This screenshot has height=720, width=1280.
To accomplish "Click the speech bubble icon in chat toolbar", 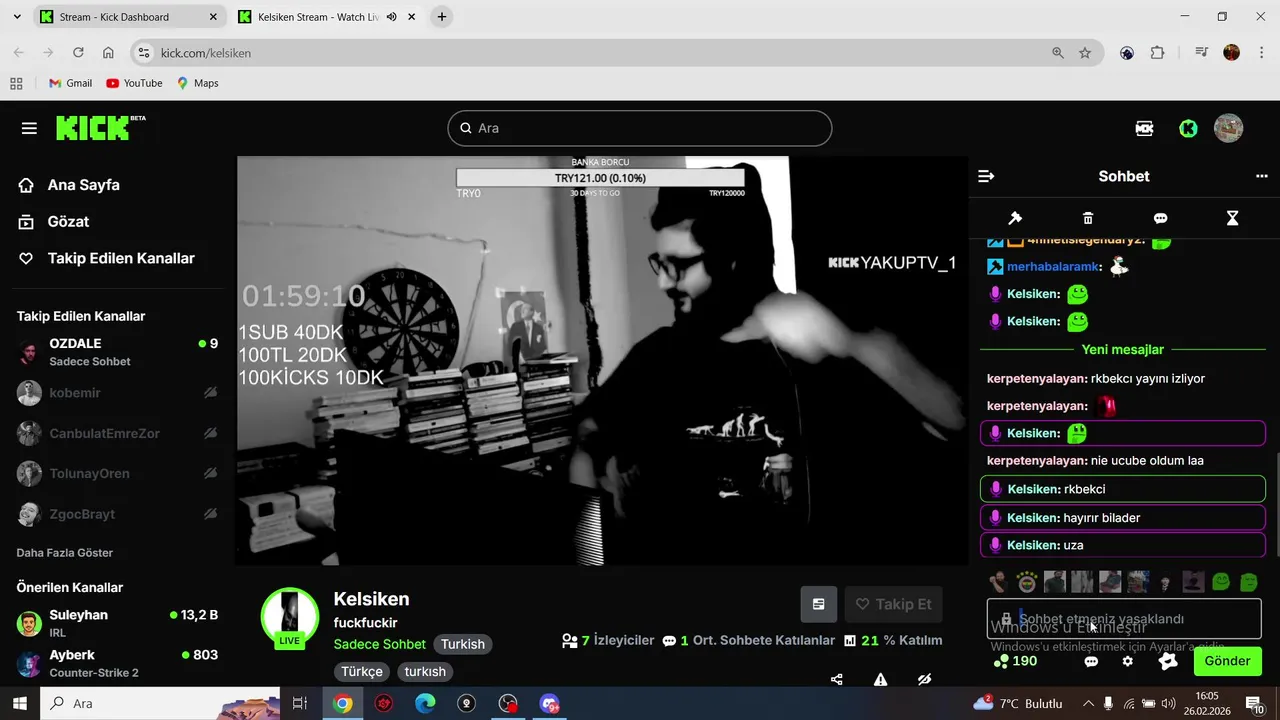I will 1160,218.
